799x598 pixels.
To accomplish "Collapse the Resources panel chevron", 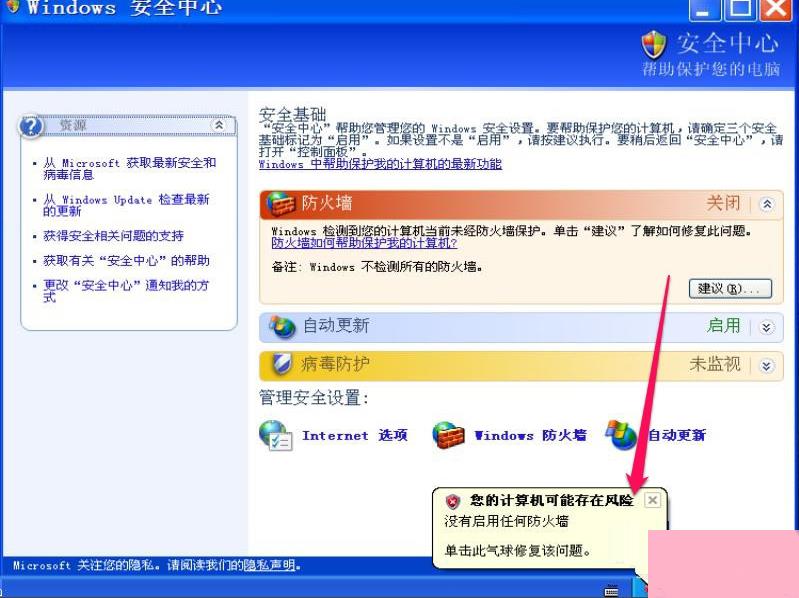I will (x=219, y=125).
